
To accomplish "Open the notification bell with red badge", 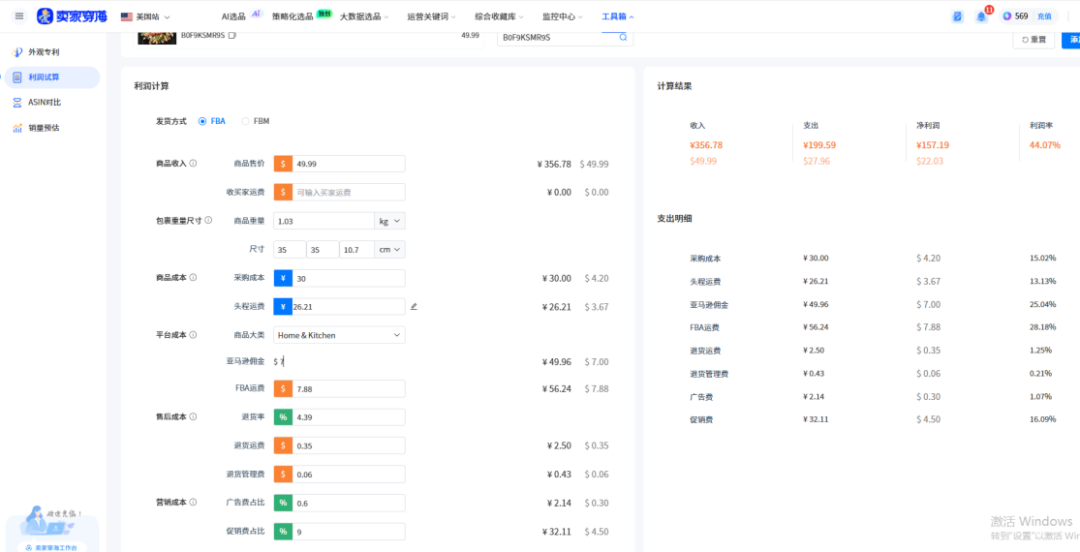I will (981, 17).
